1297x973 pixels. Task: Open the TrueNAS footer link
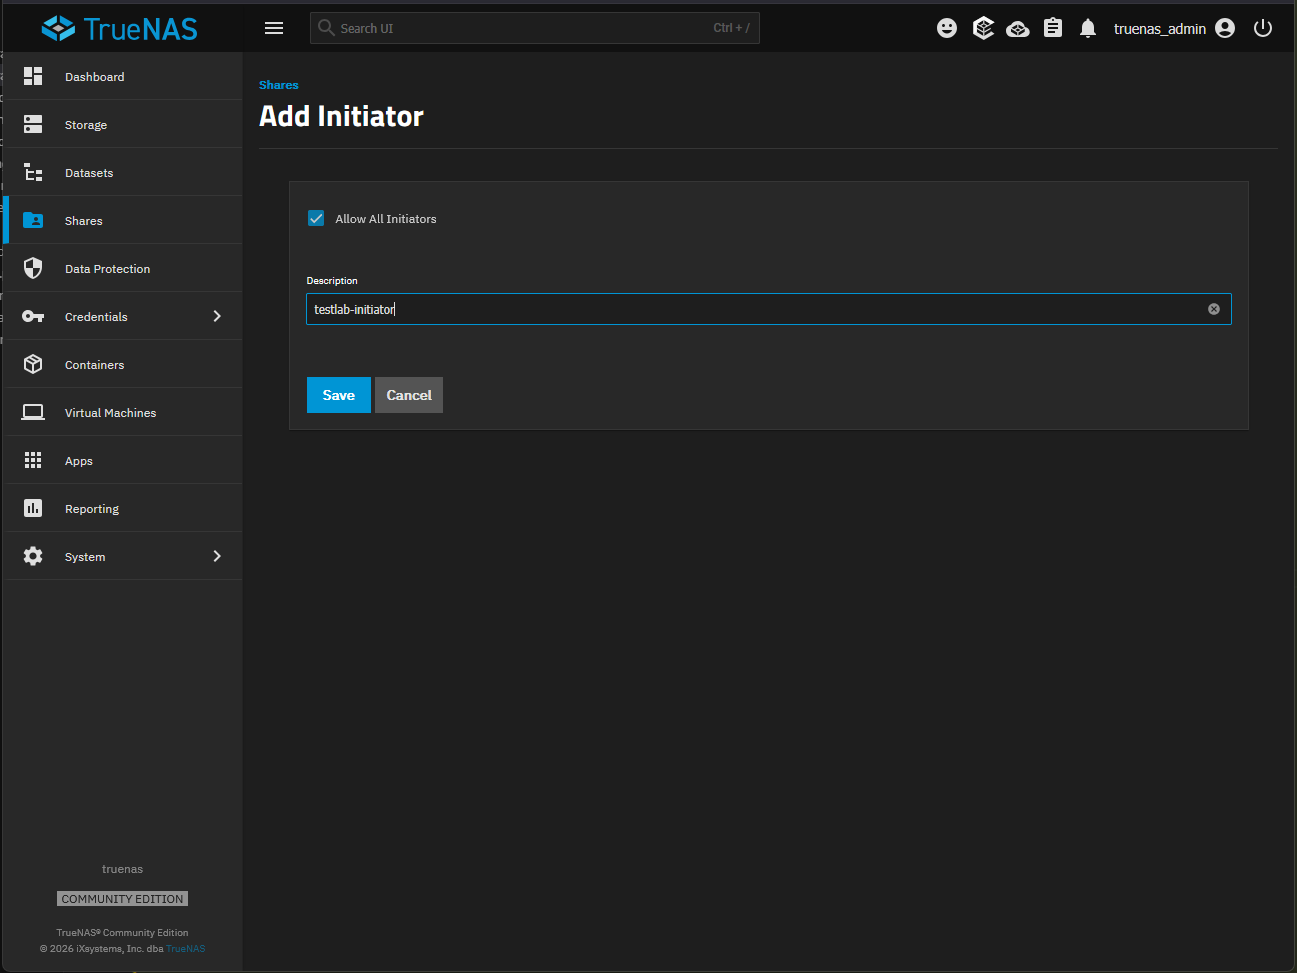tap(186, 949)
